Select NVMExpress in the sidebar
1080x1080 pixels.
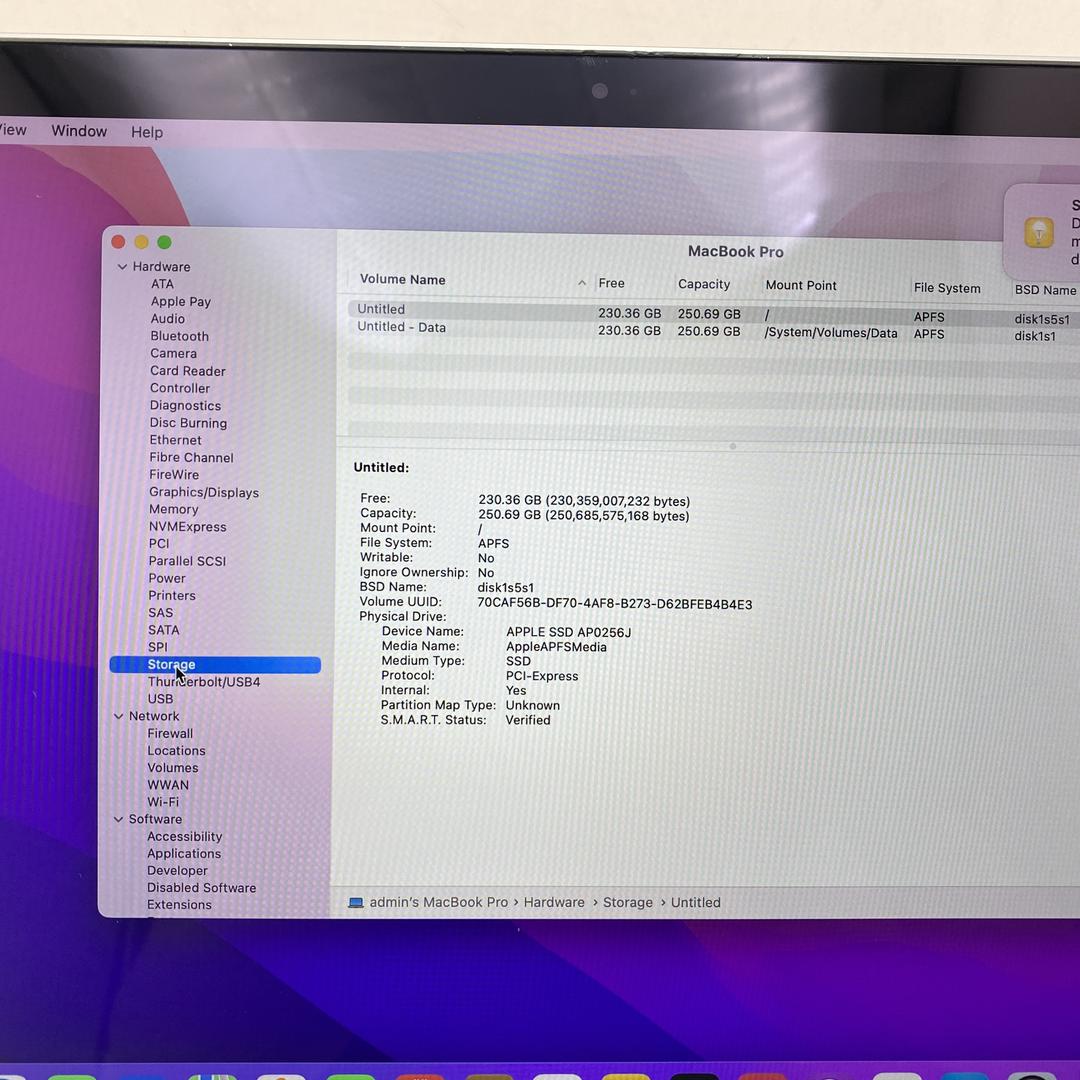pos(187,527)
